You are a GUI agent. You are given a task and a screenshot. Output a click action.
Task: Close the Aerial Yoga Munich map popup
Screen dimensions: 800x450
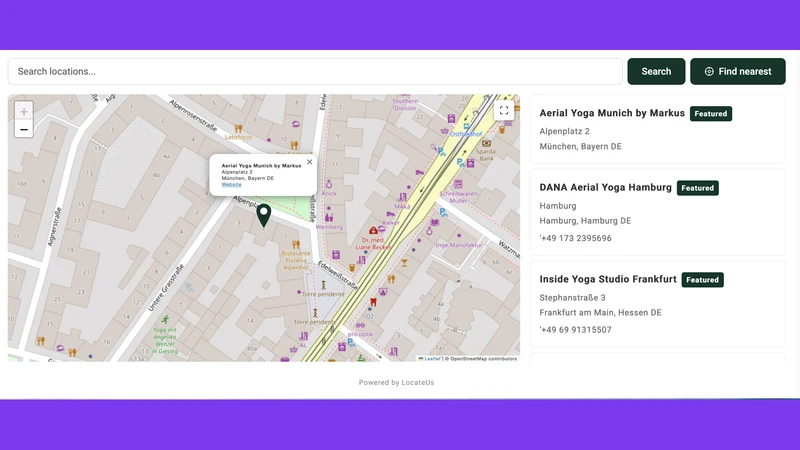click(309, 162)
